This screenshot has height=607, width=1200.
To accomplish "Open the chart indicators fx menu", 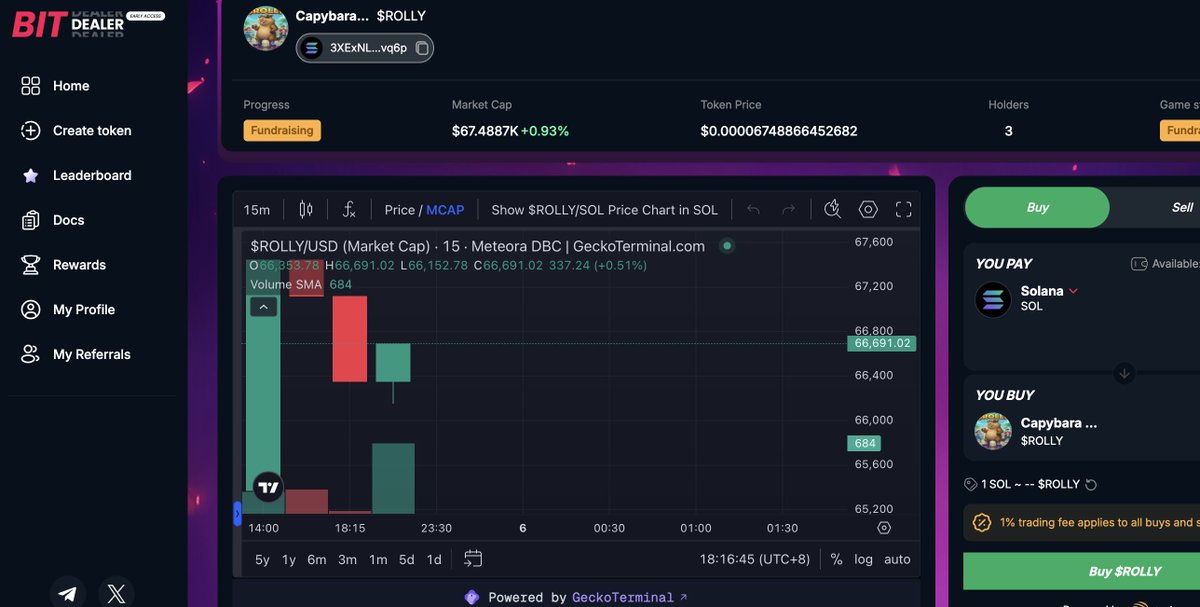I will (x=349, y=210).
